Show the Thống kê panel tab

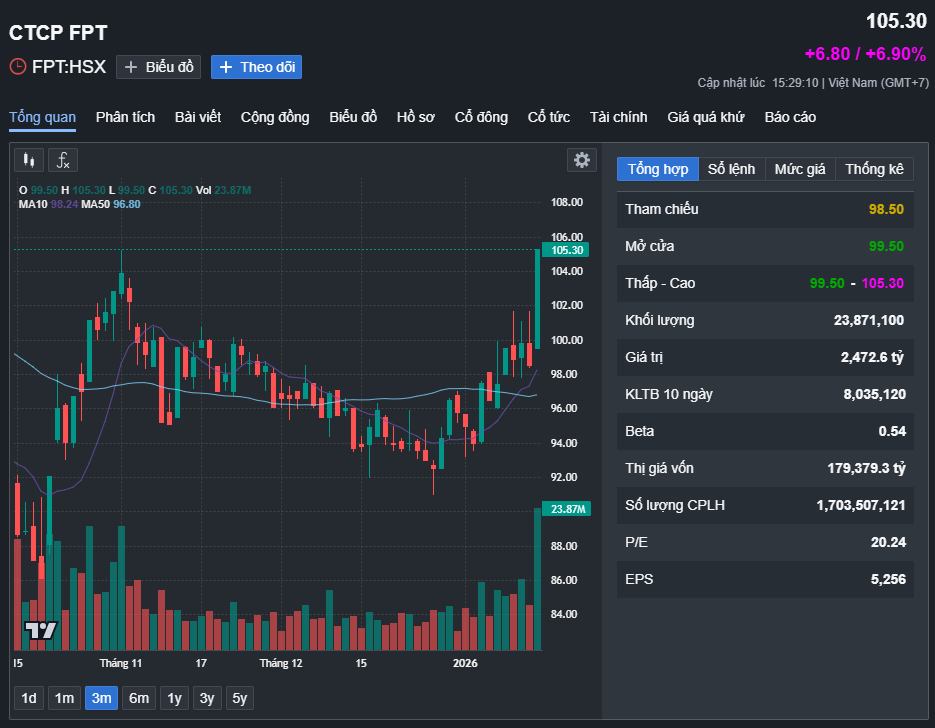(874, 169)
